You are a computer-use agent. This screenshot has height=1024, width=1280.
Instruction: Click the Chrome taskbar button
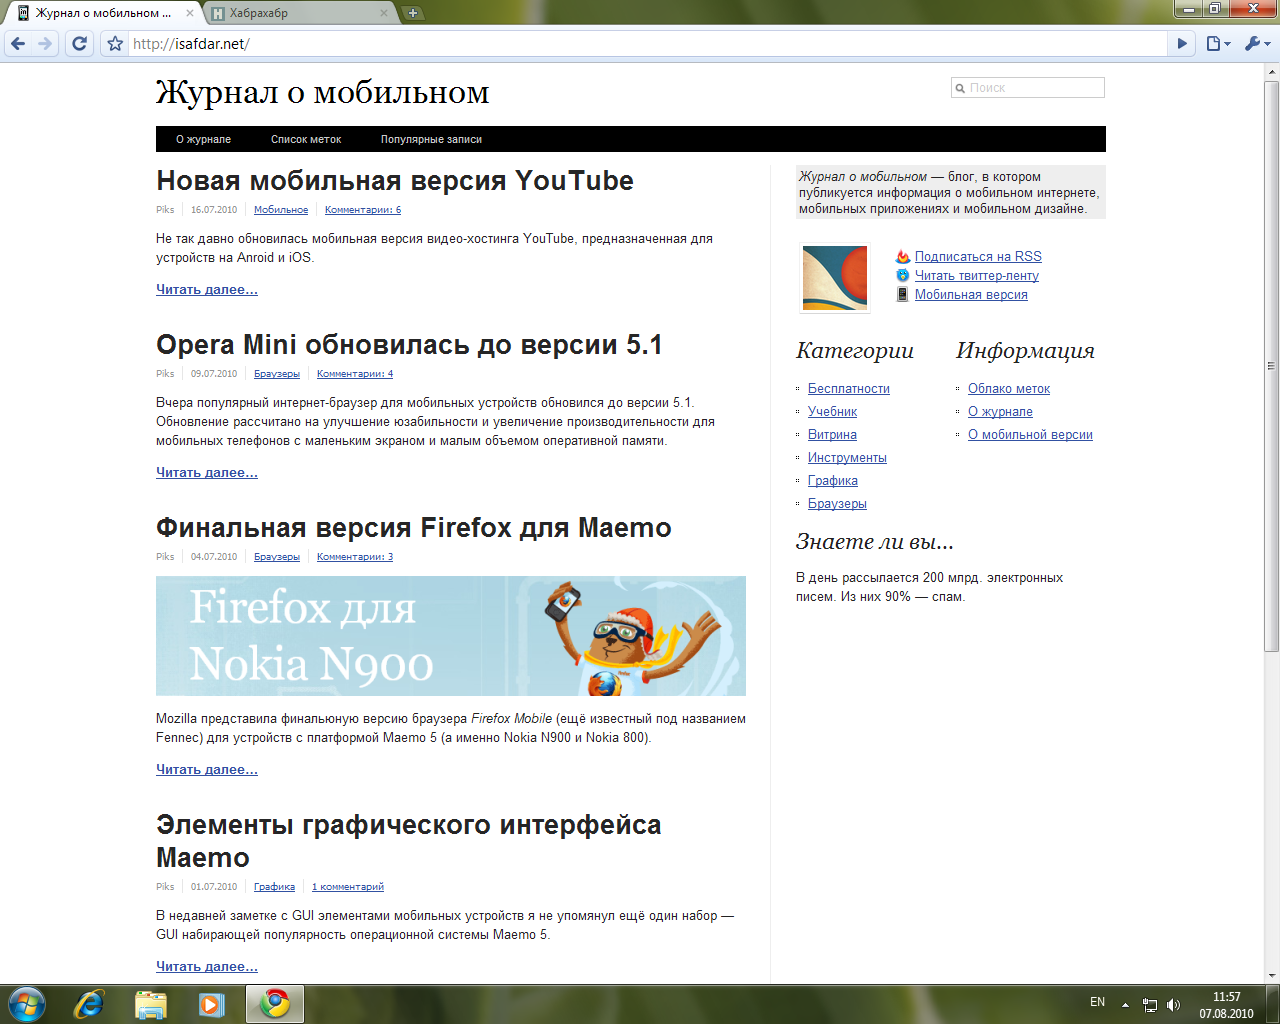click(x=275, y=1004)
